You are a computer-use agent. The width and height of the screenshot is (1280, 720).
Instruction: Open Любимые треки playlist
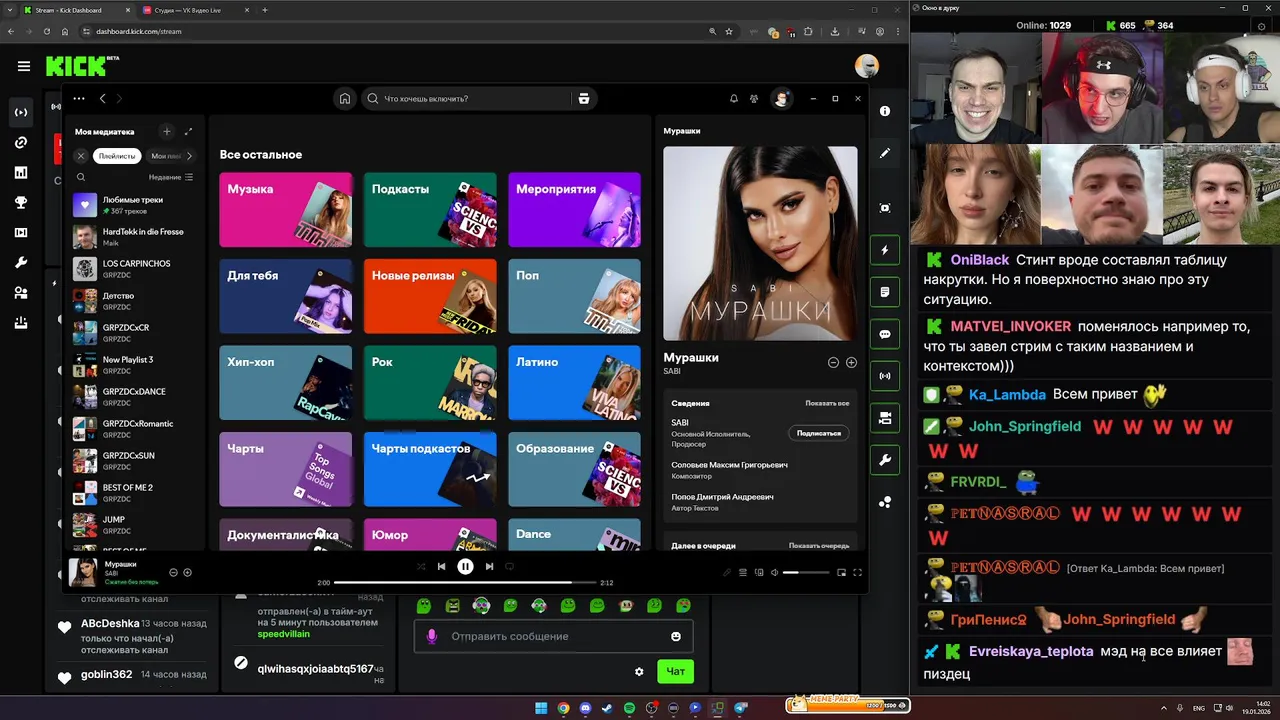tap(133, 205)
